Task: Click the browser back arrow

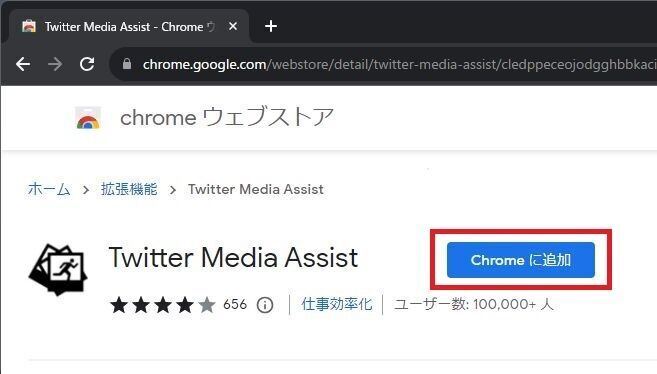Action: [23, 64]
